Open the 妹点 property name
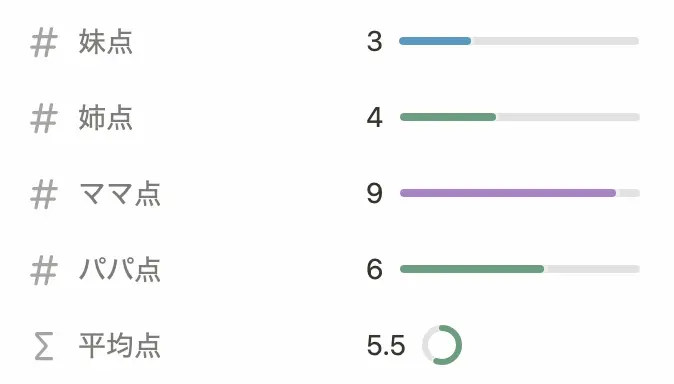This screenshot has height=384, width=674. 106,42
